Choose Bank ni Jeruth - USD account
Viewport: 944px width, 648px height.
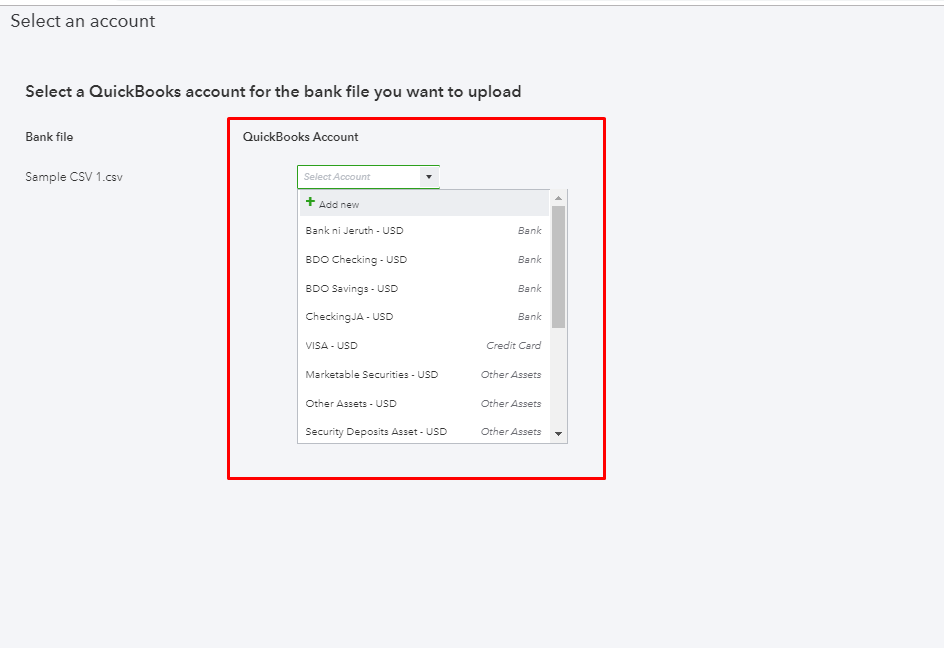[424, 231]
